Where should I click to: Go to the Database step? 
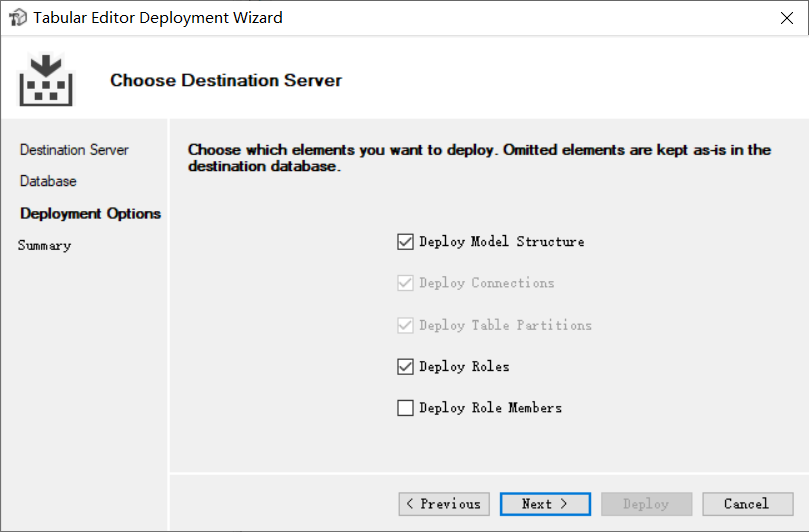48,181
